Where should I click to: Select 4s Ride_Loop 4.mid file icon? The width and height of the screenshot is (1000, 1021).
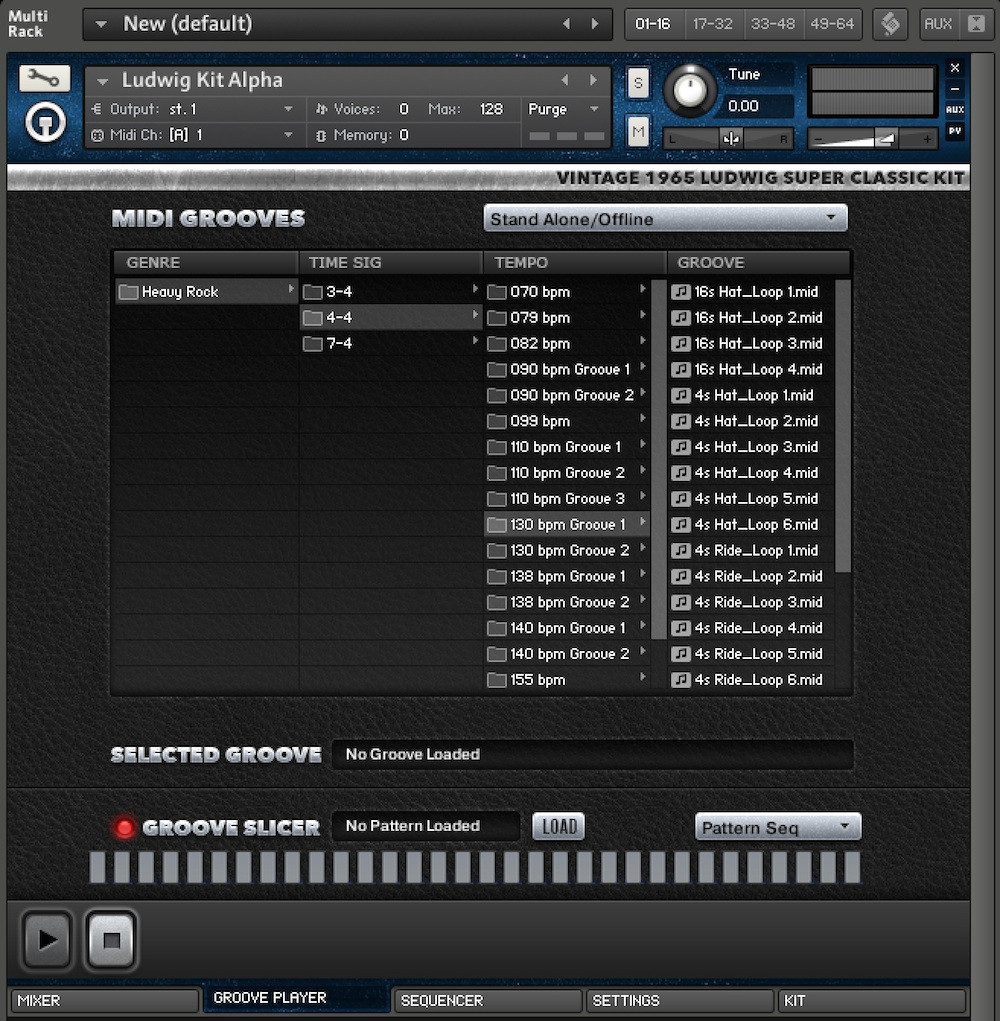681,628
